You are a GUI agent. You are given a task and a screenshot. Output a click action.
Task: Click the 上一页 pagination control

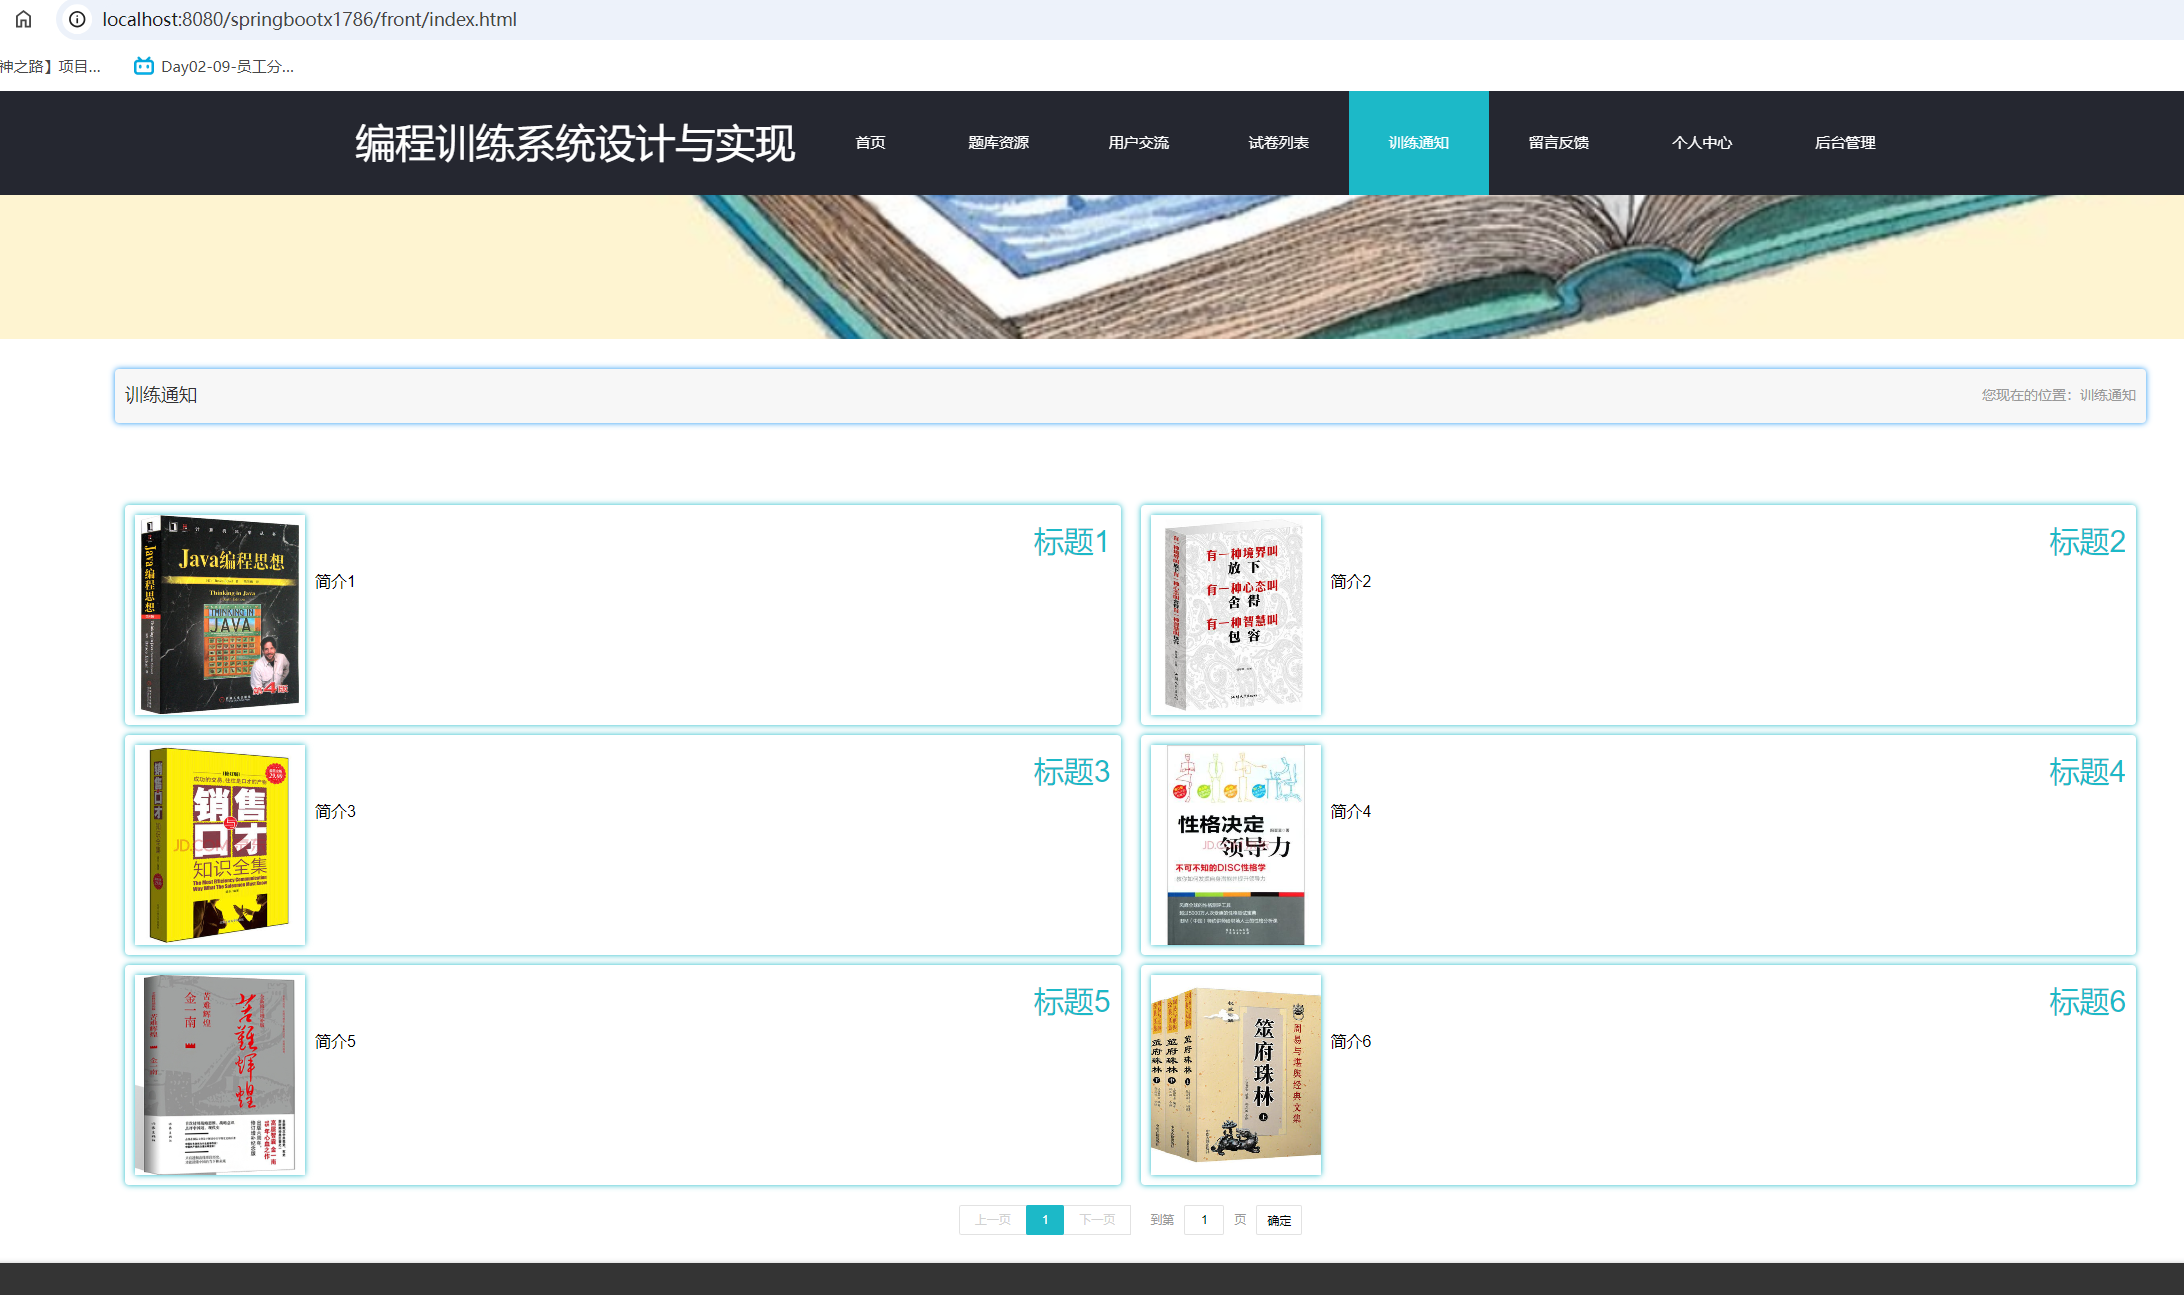click(x=992, y=1220)
